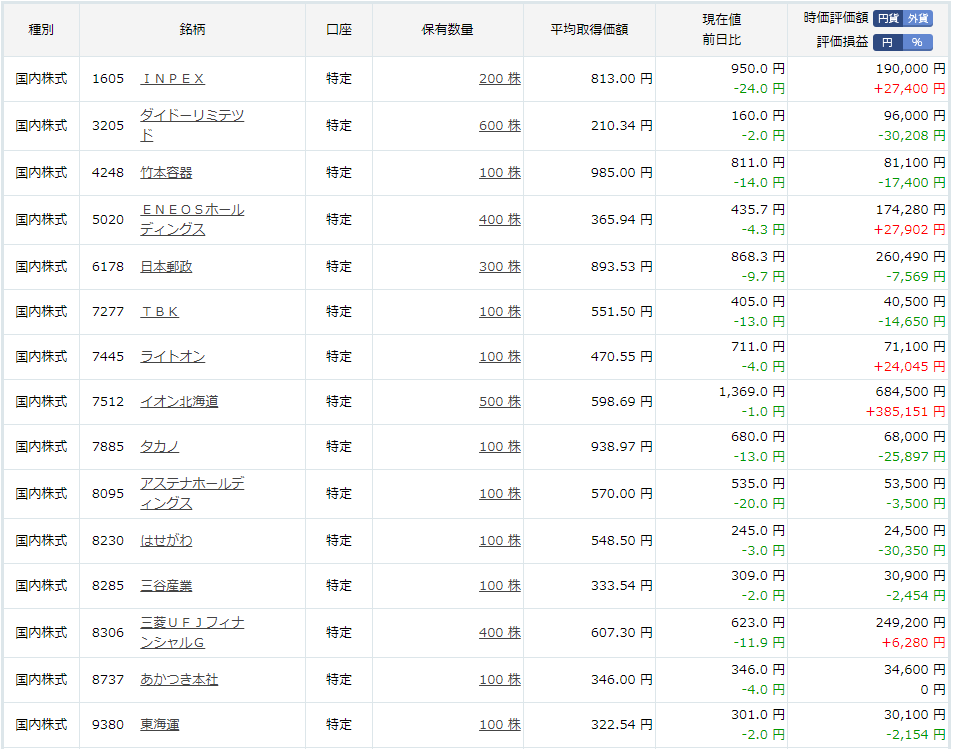This screenshot has height=749, width=953.
Task: Open the ＥＮＥＯＳホールディングス stock link
Action: [x=192, y=219]
